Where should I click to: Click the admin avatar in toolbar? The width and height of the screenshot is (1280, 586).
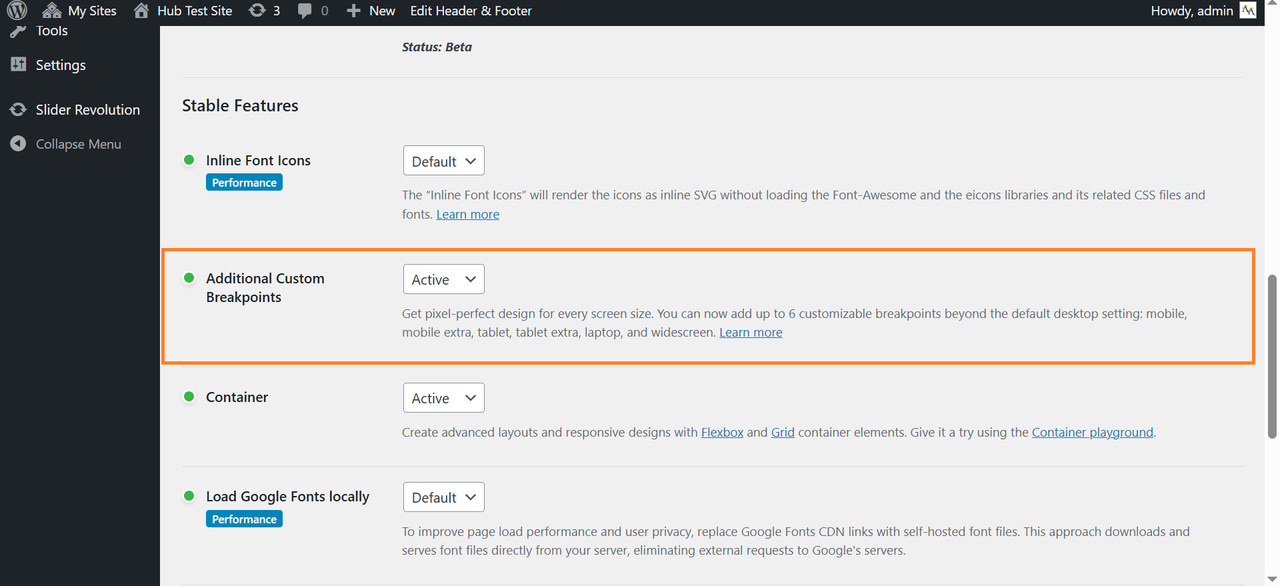(1248, 11)
